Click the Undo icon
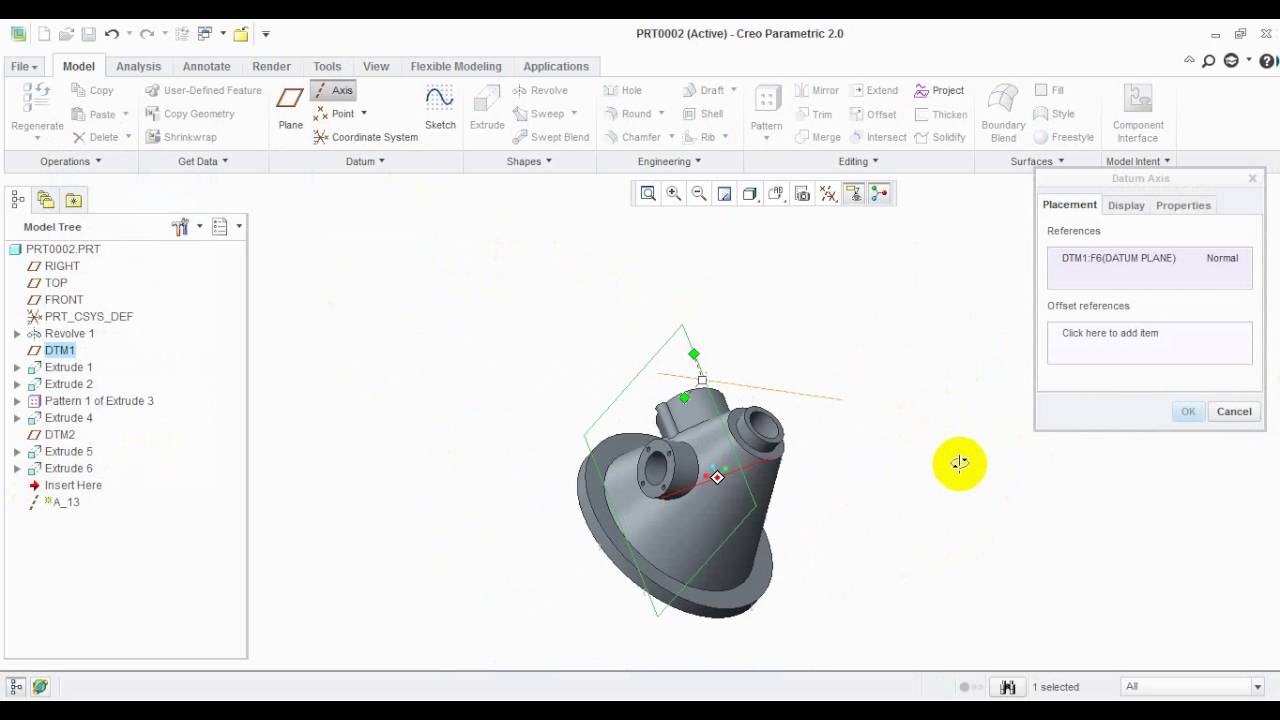The height and width of the screenshot is (720, 1280). pos(111,34)
